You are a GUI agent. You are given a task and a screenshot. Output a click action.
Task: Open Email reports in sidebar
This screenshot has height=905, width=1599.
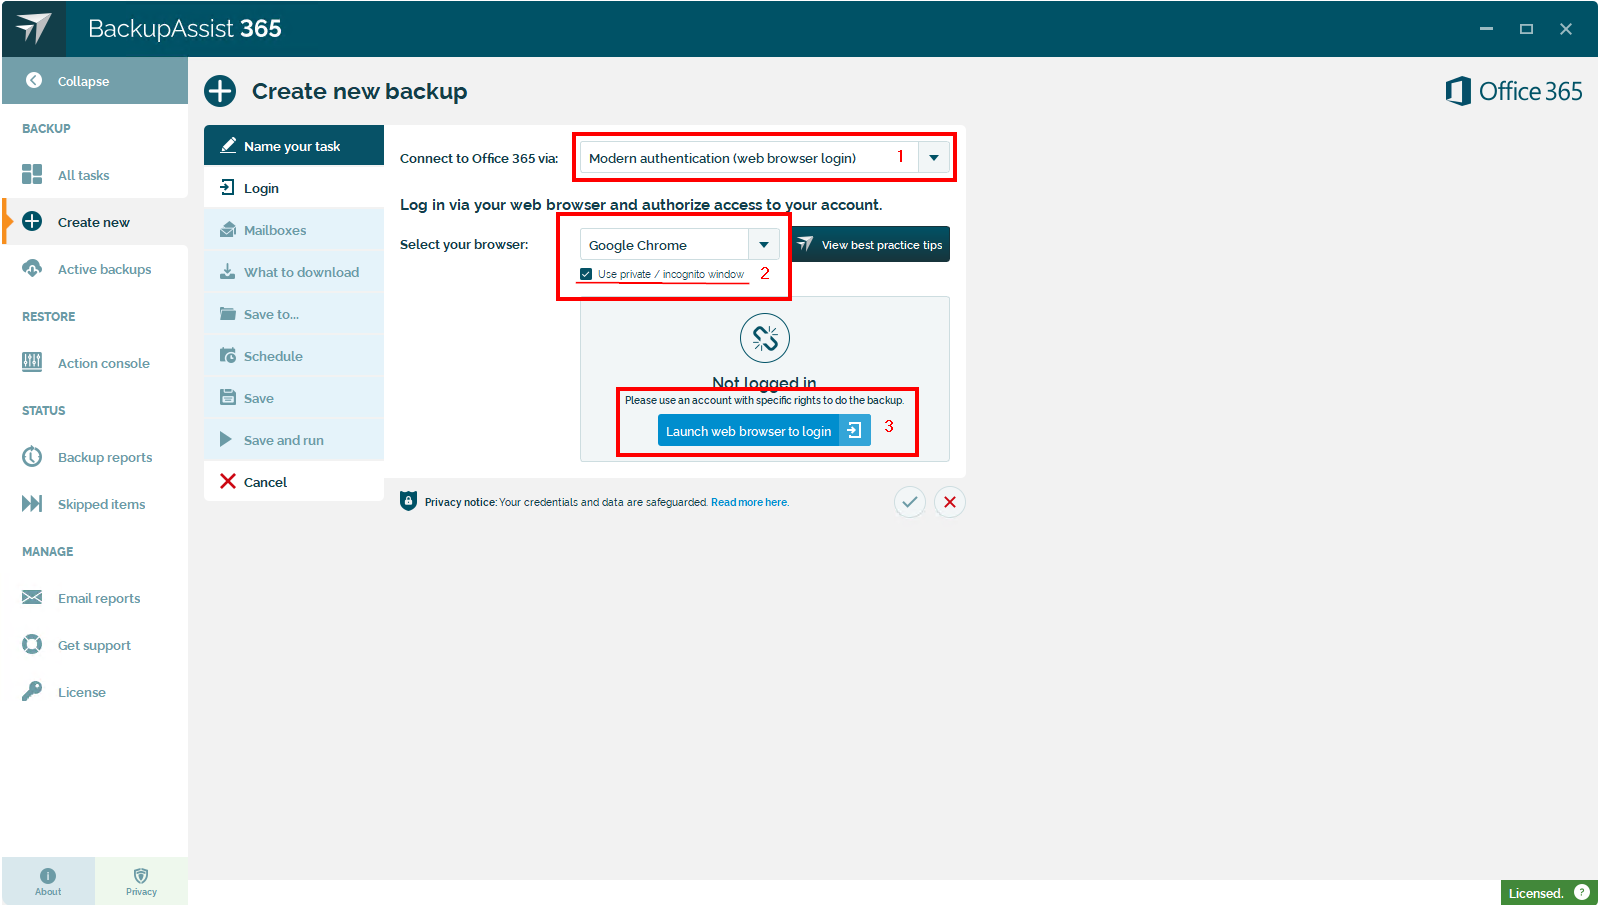pos(95,597)
